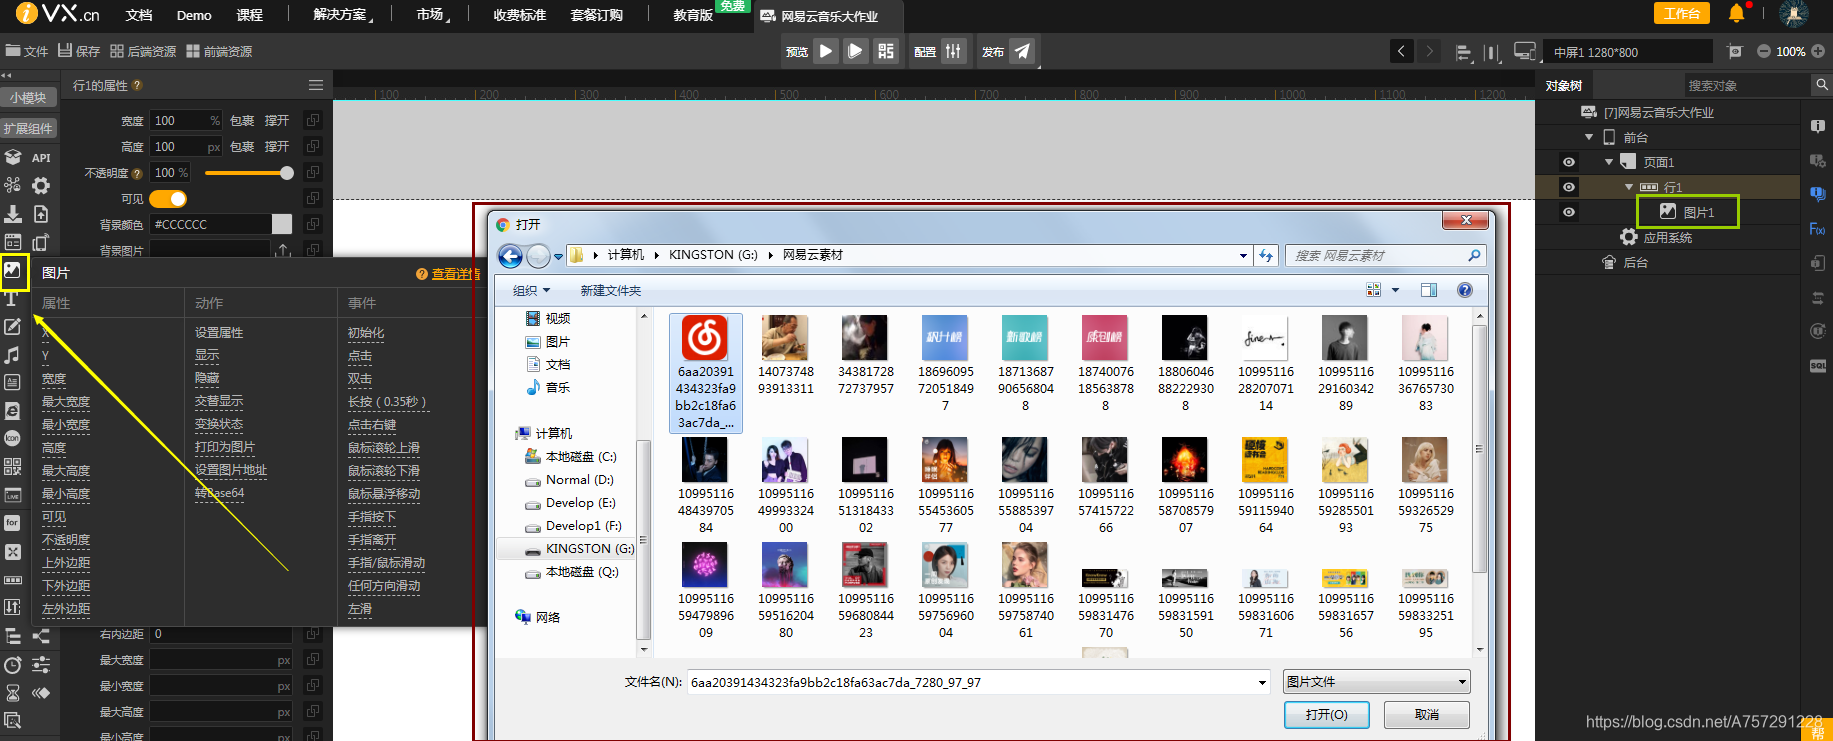
Task: Click the undo back-arrow button
Action: 1401,51
